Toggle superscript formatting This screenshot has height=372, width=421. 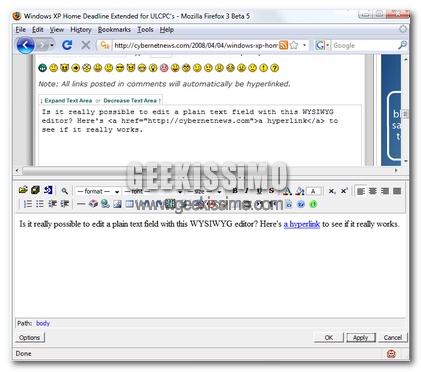pos(344,191)
